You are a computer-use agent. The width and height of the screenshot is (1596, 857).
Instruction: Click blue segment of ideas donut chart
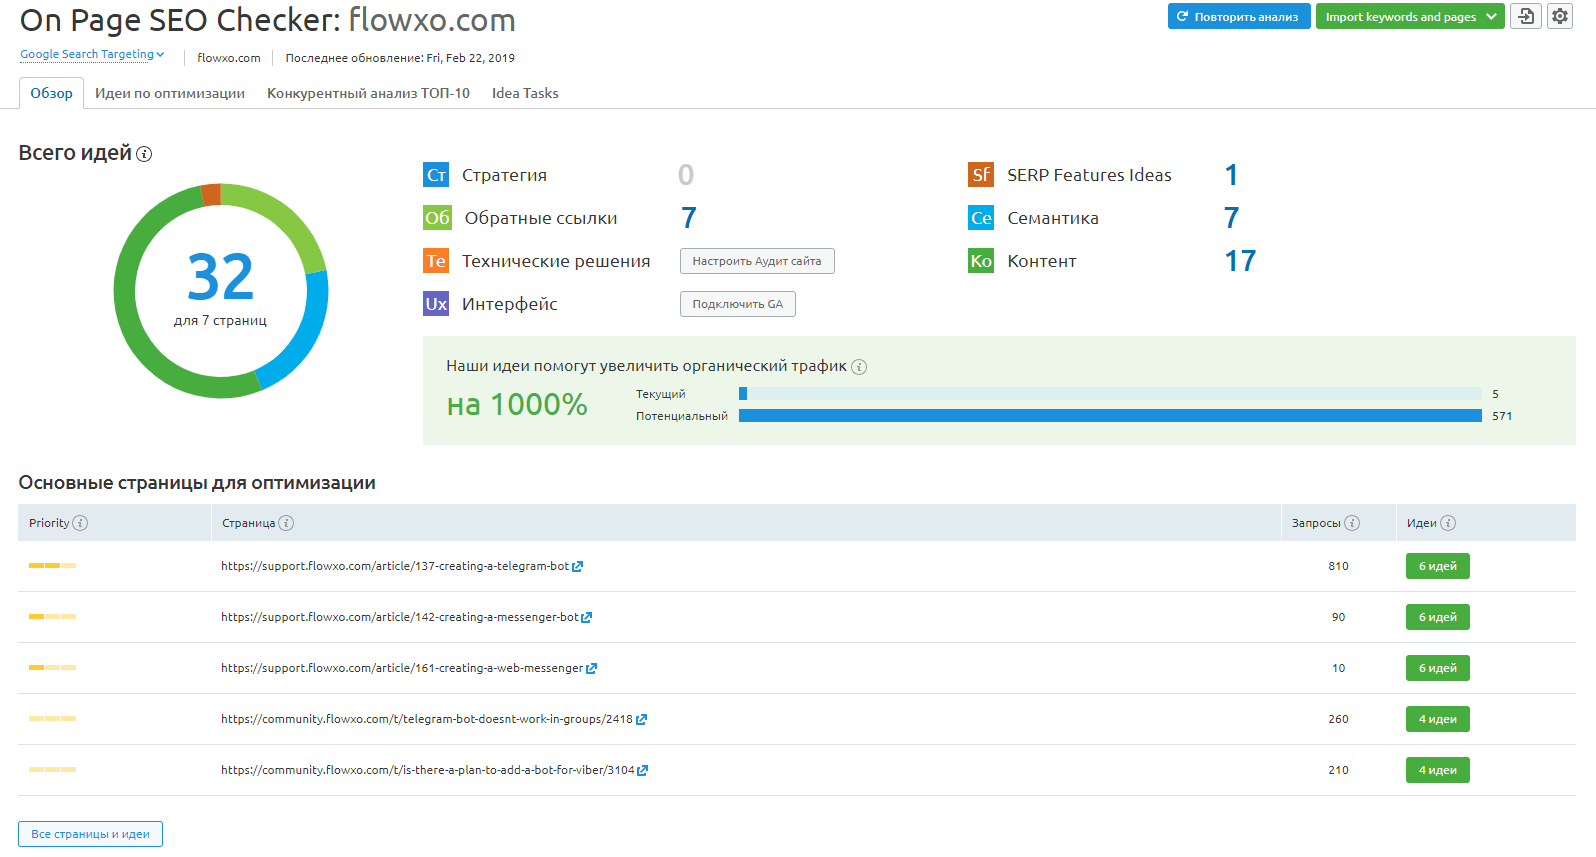(303, 336)
